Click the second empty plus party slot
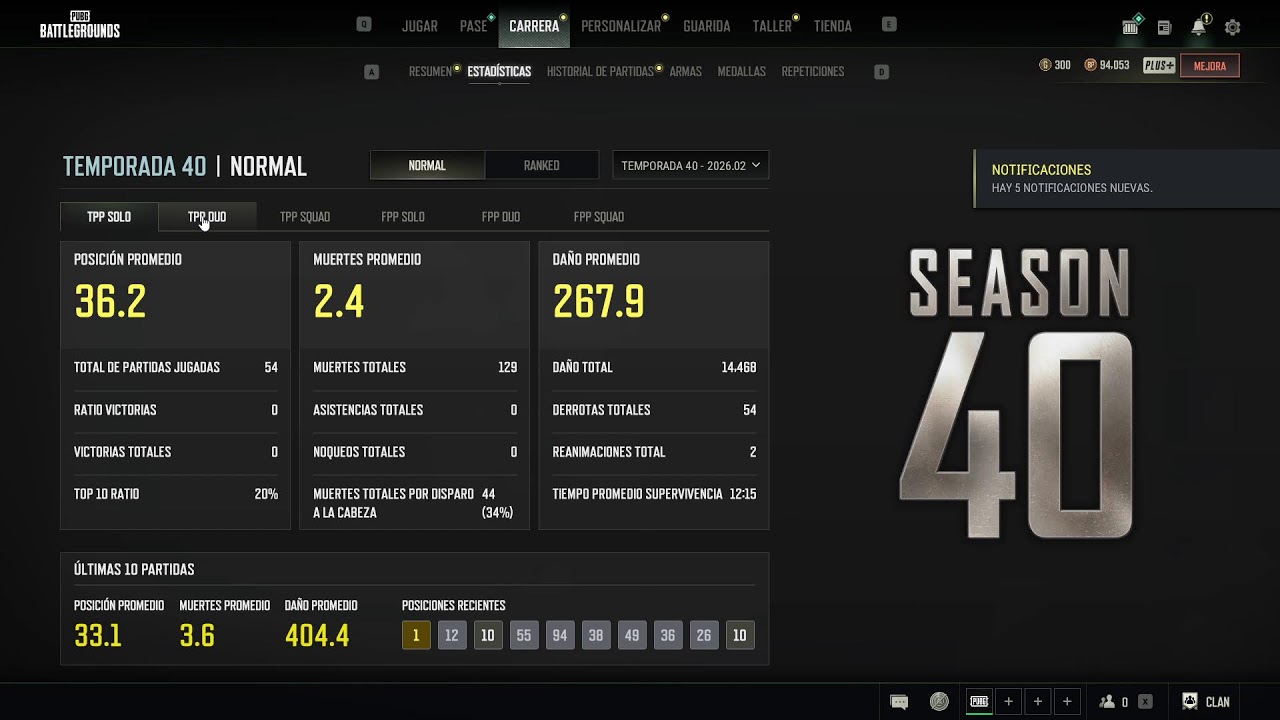The width and height of the screenshot is (1280, 720). tap(1038, 702)
